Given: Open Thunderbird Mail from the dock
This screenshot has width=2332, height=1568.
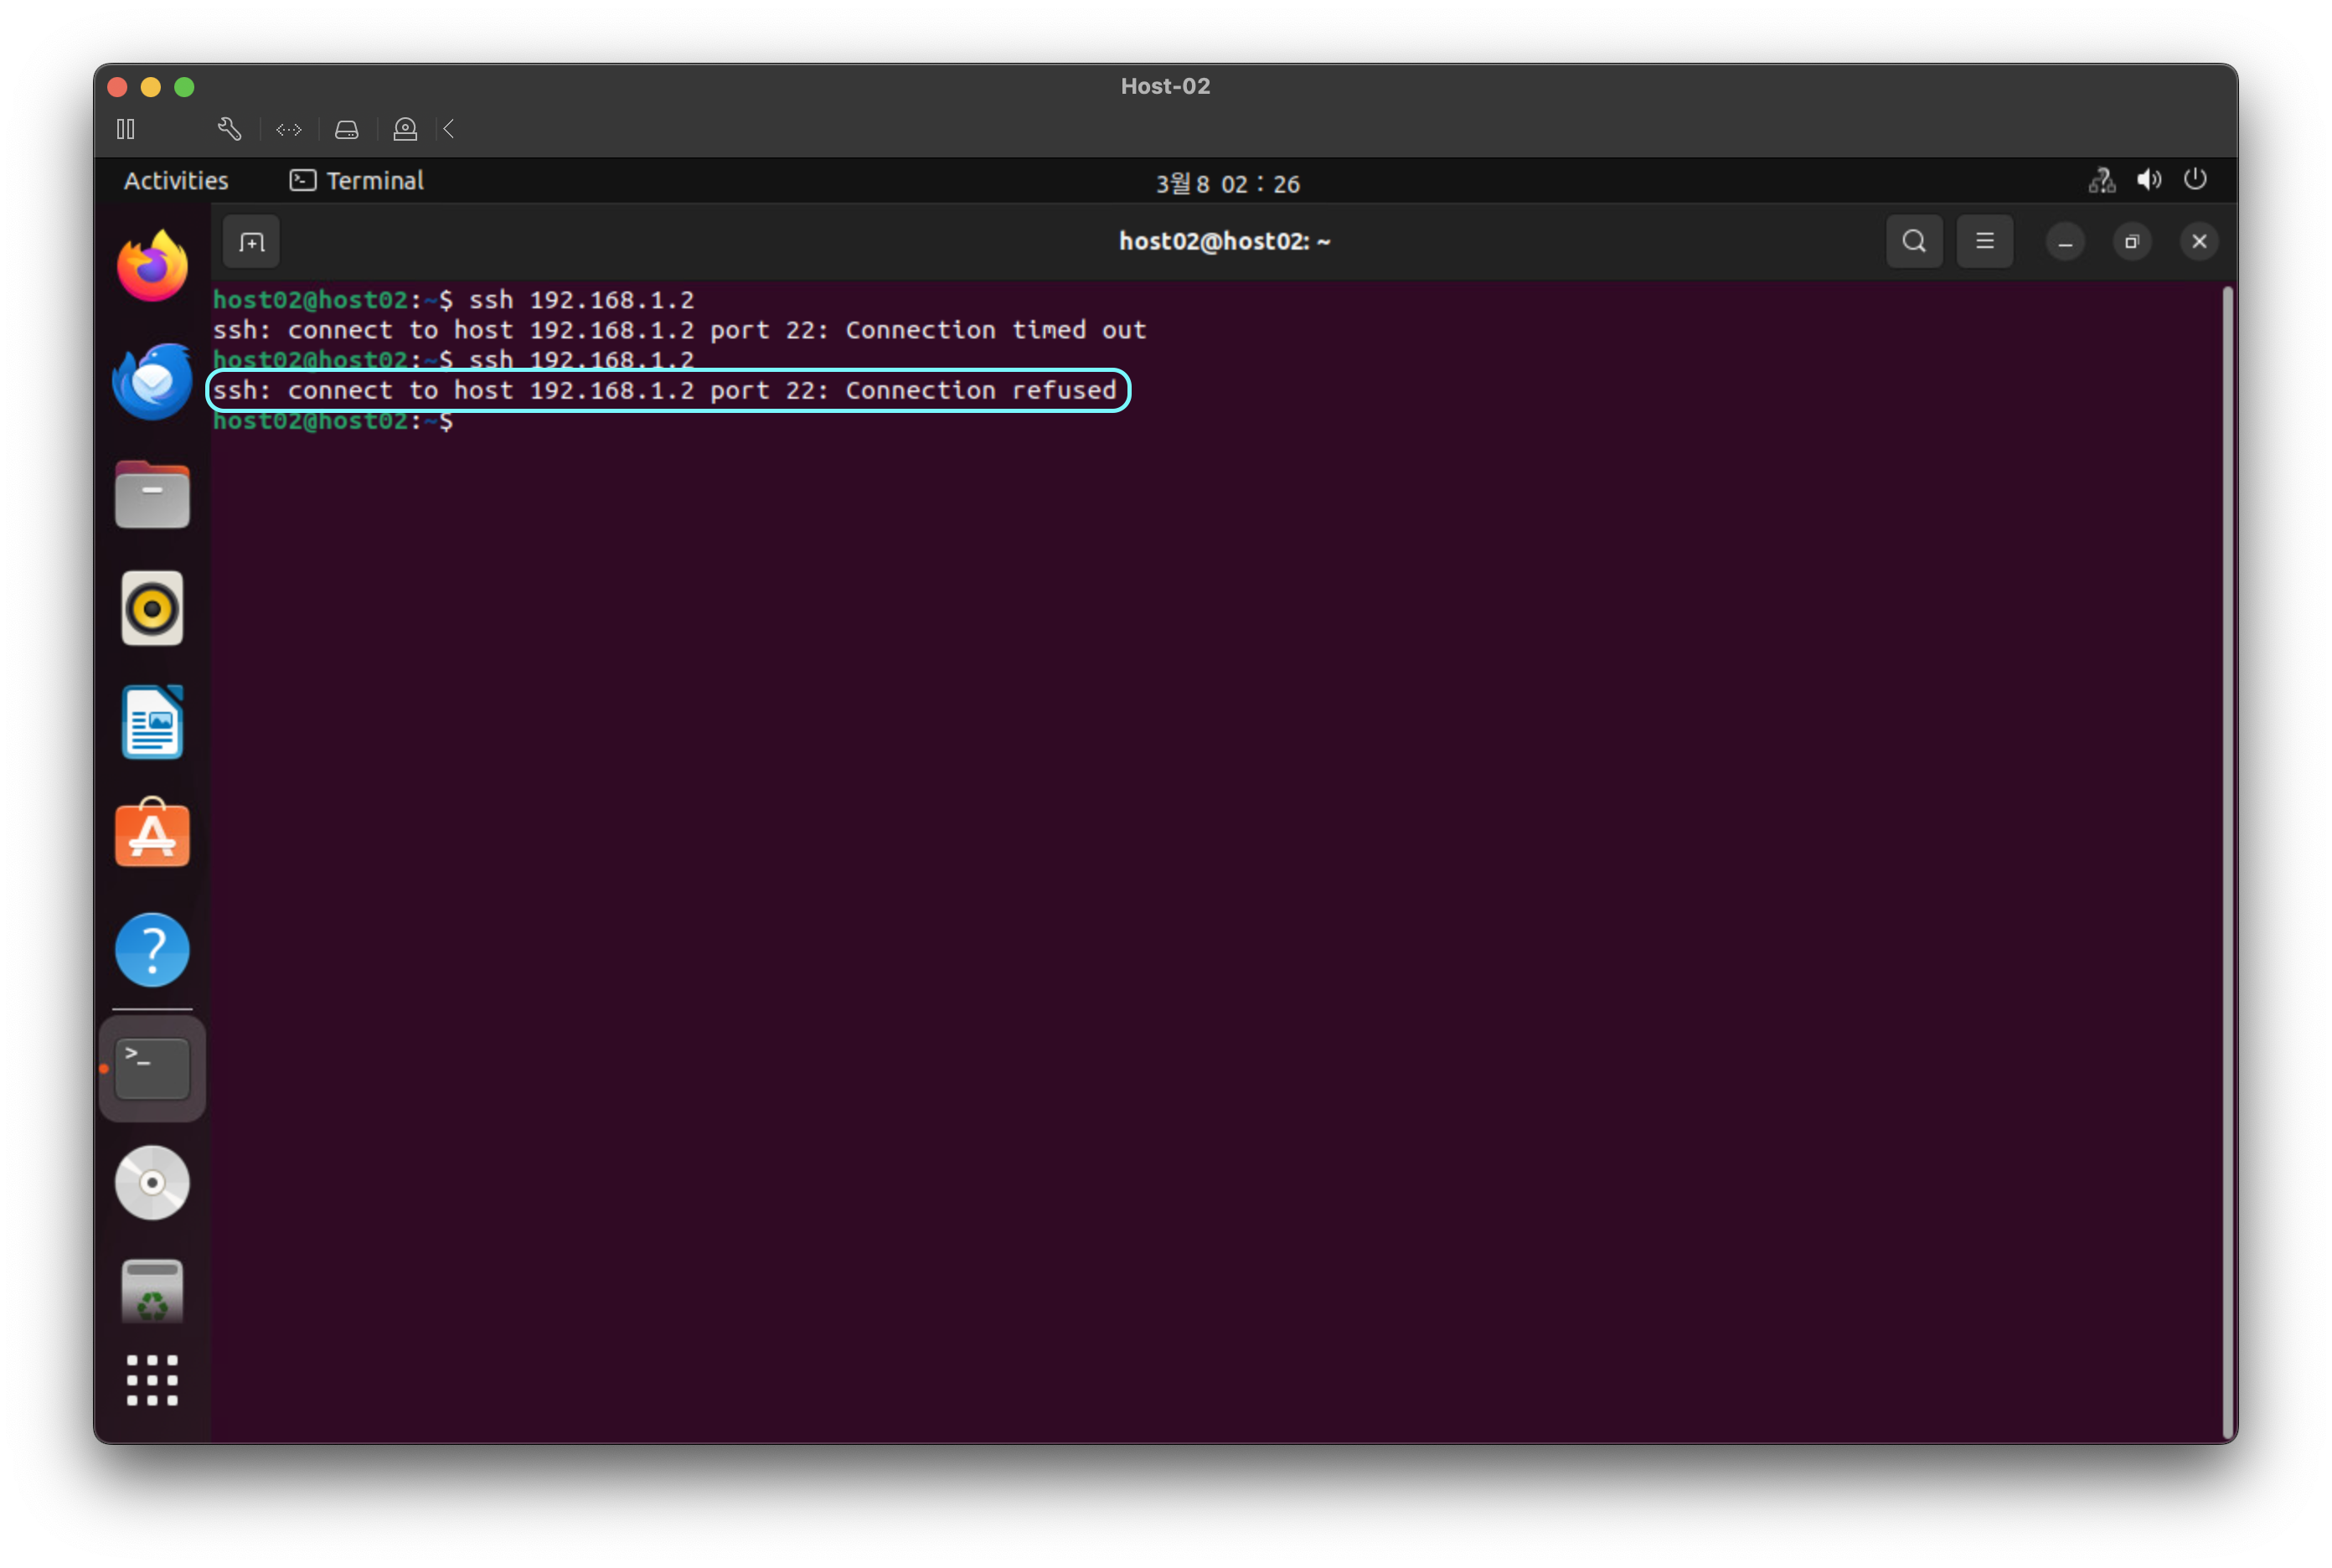Looking at the screenshot, I should [x=152, y=381].
